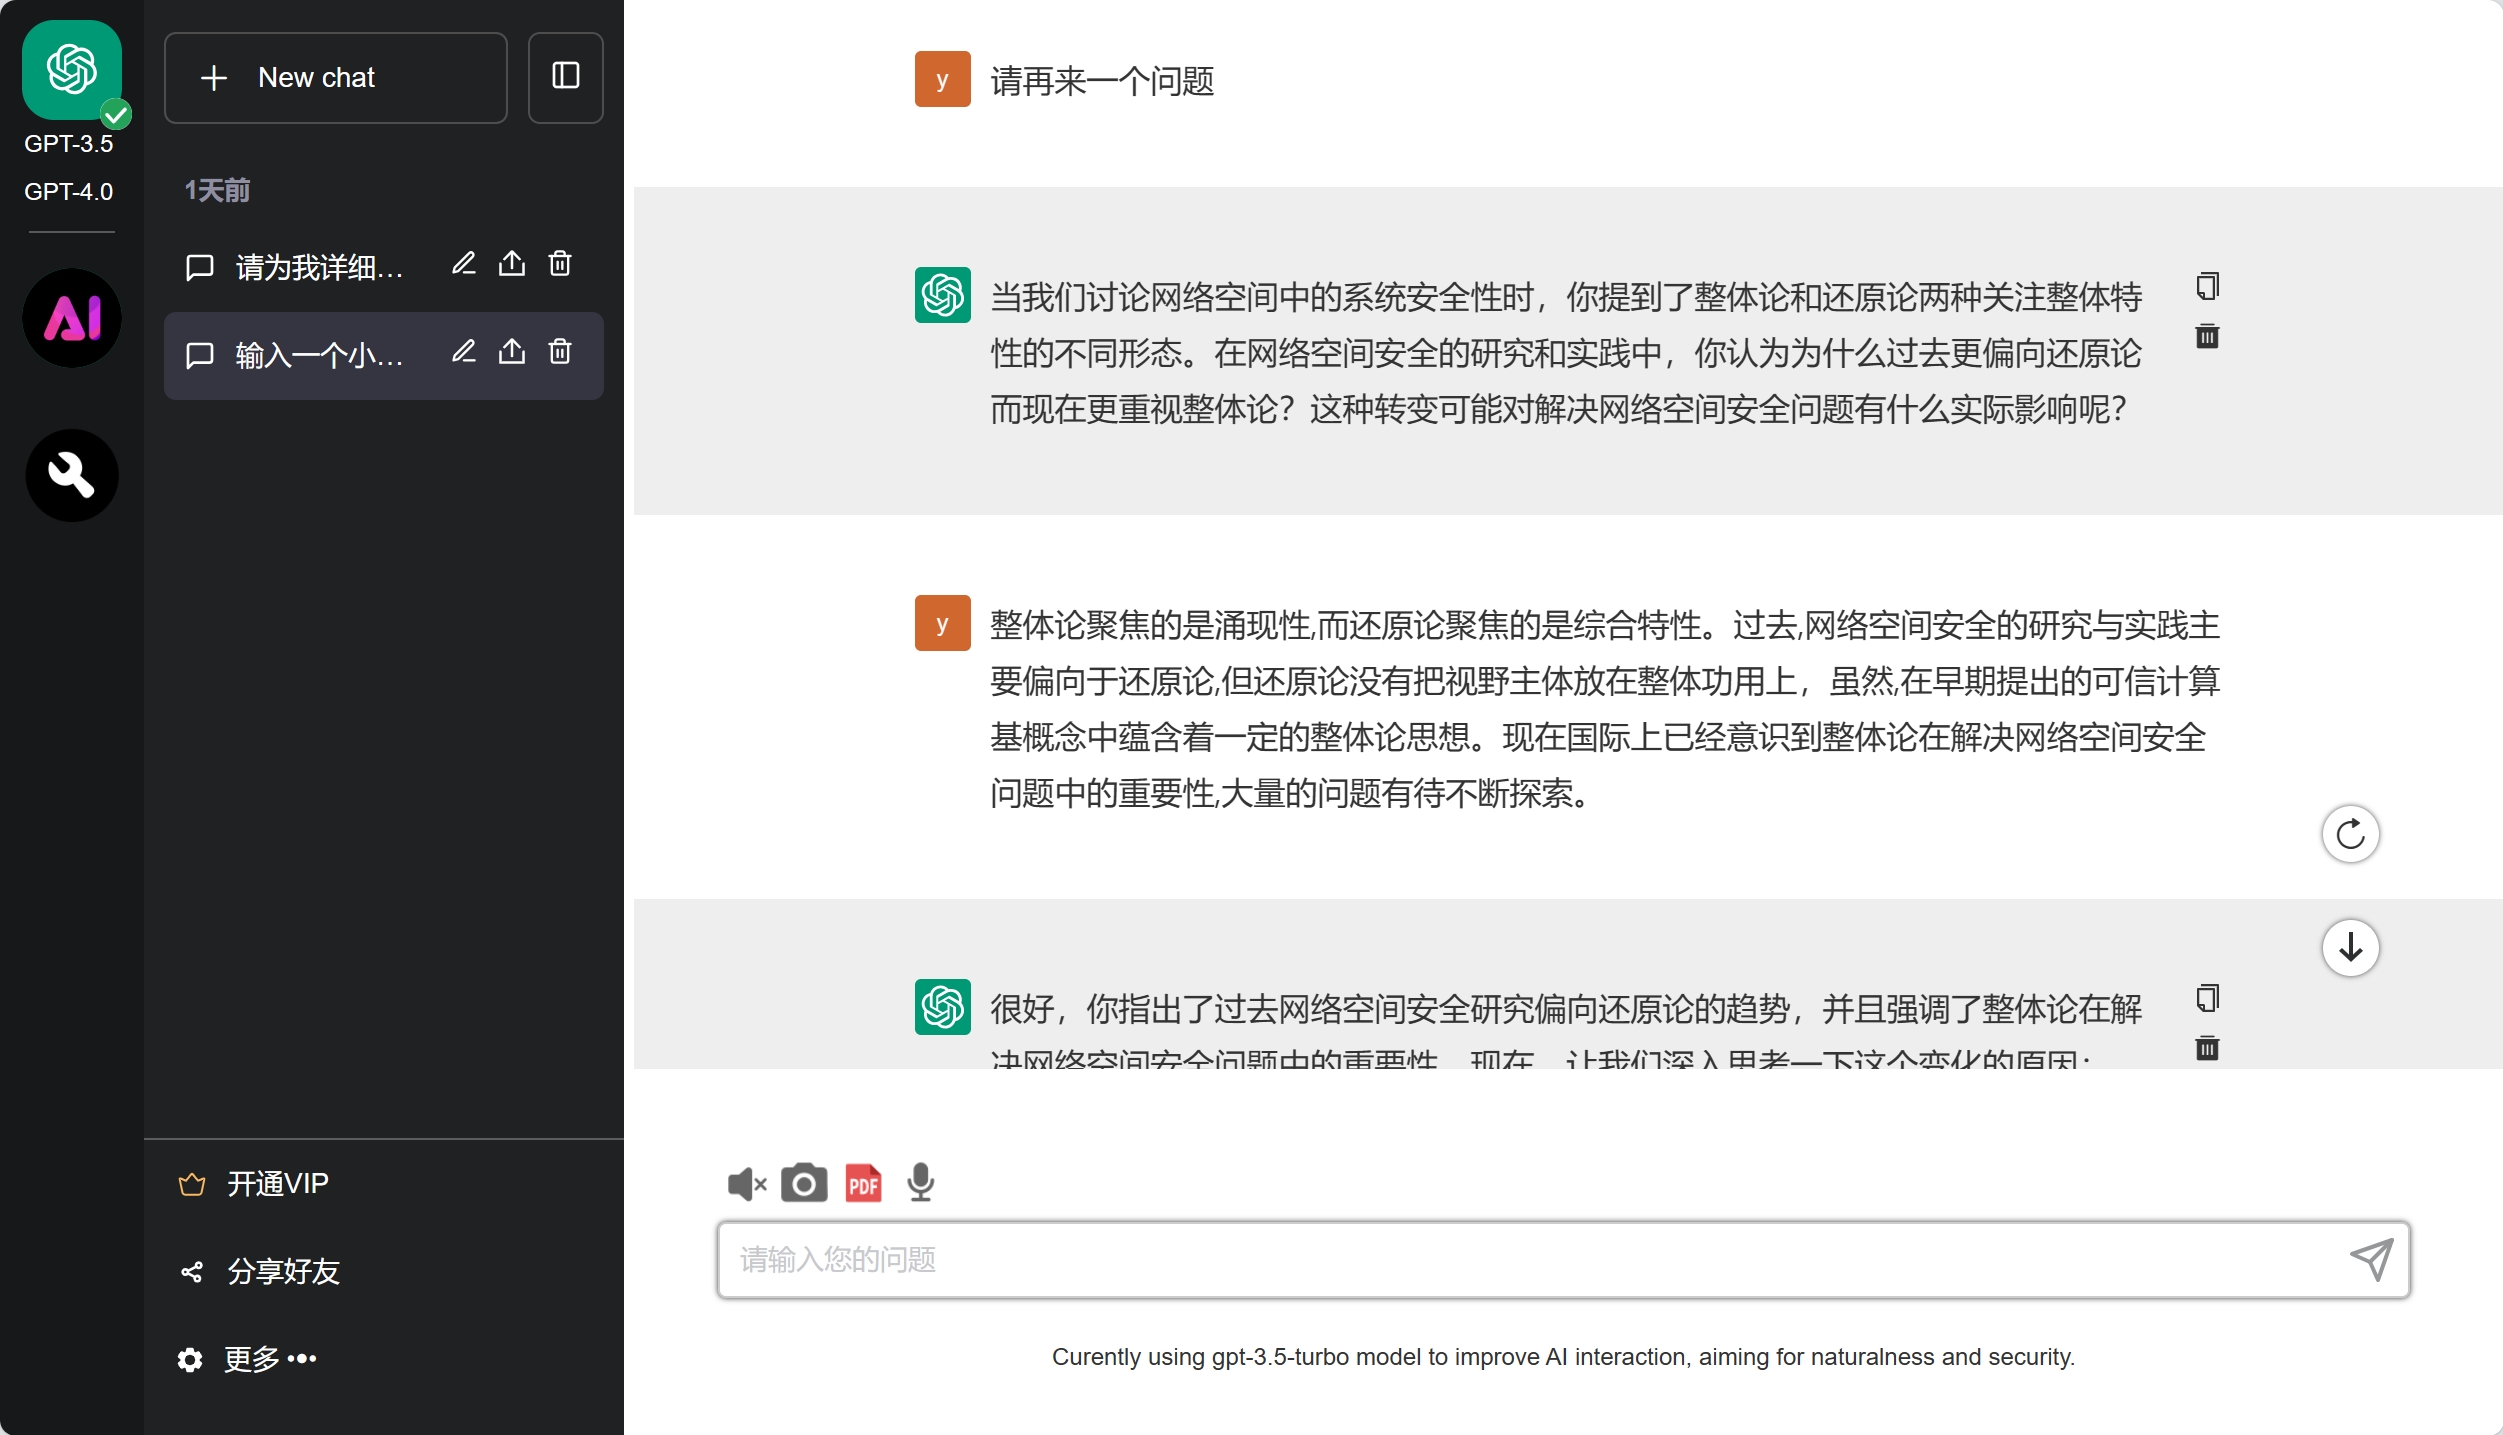Open the PDF upload icon
The height and width of the screenshot is (1435, 2503).
(x=863, y=1183)
